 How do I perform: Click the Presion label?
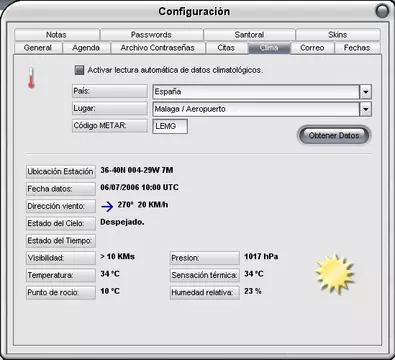click(205, 258)
